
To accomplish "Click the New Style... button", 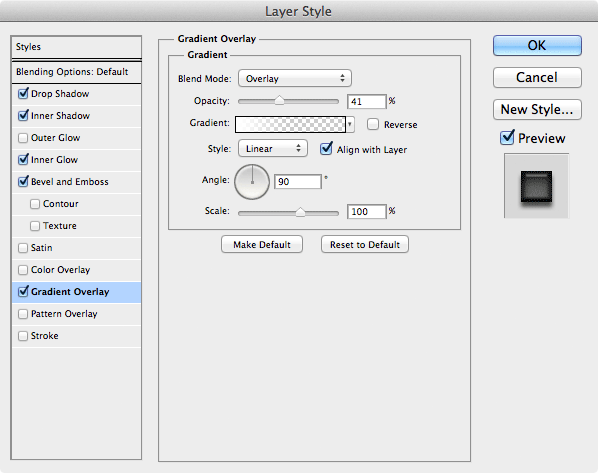I will tap(537, 109).
